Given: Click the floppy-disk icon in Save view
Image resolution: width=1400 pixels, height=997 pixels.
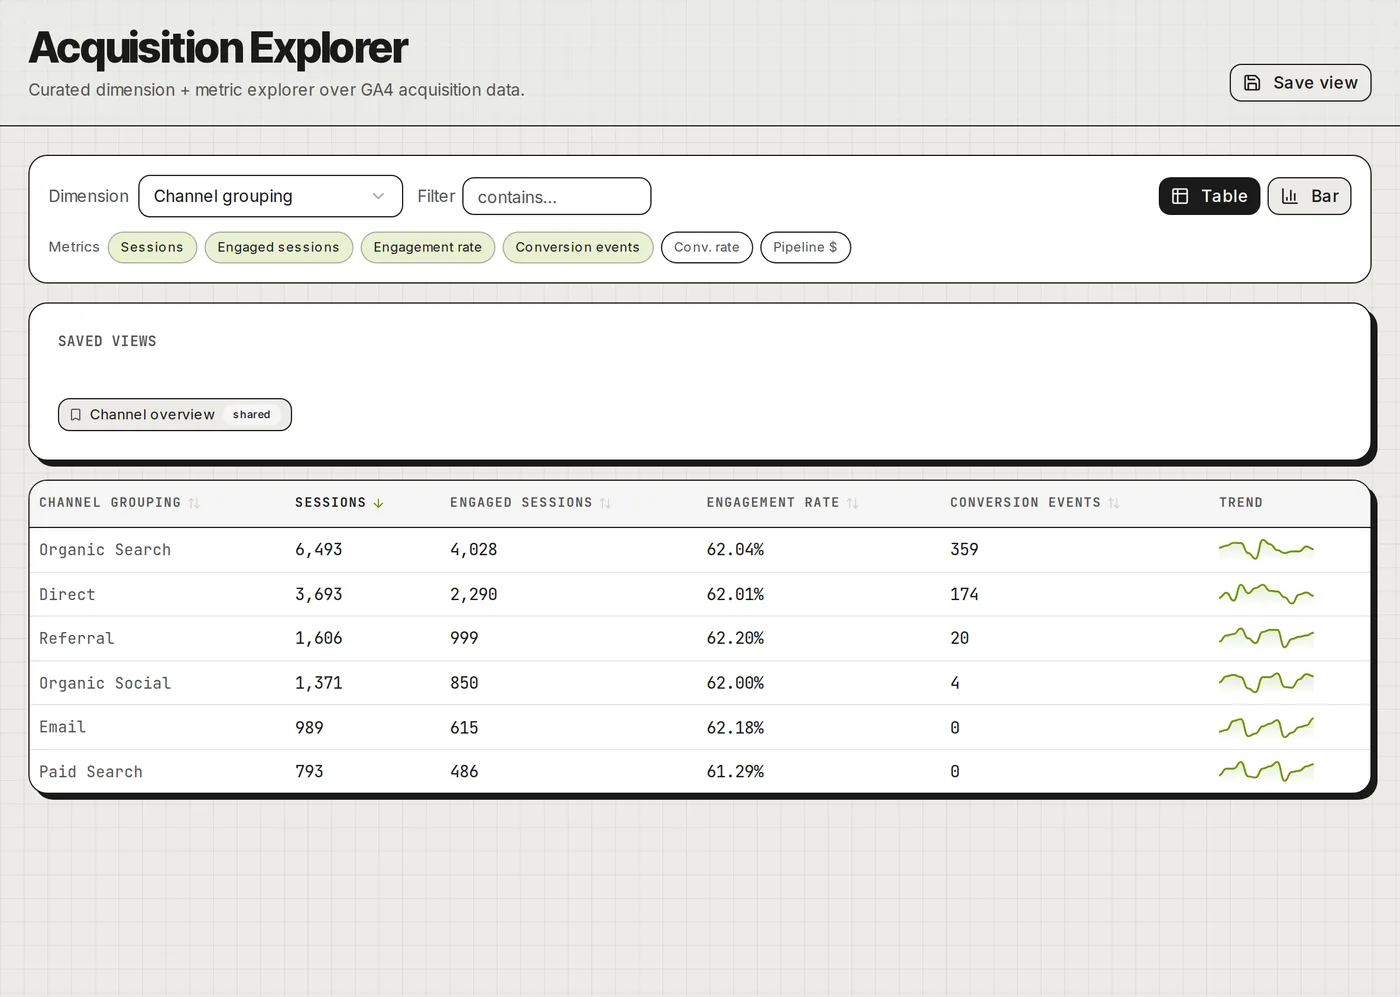Looking at the screenshot, I should [1252, 83].
